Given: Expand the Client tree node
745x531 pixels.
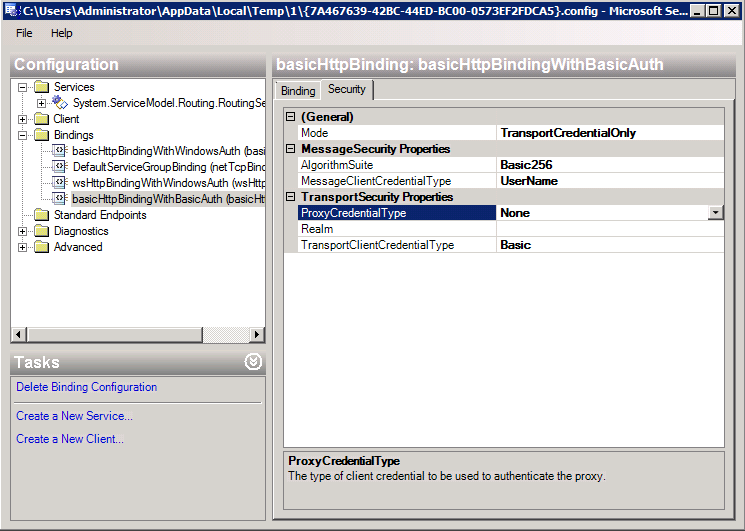Looking at the screenshot, I should click(x=23, y=119).
